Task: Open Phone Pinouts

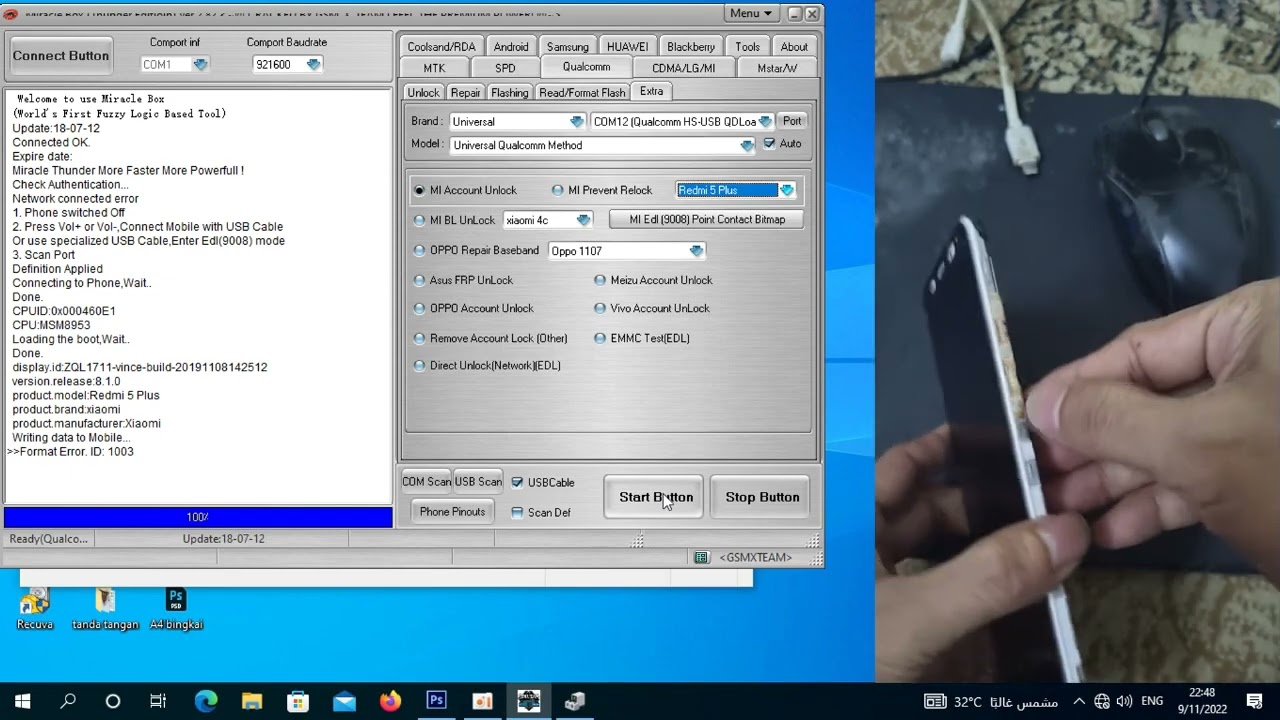Action: click(x=452, y=511)
